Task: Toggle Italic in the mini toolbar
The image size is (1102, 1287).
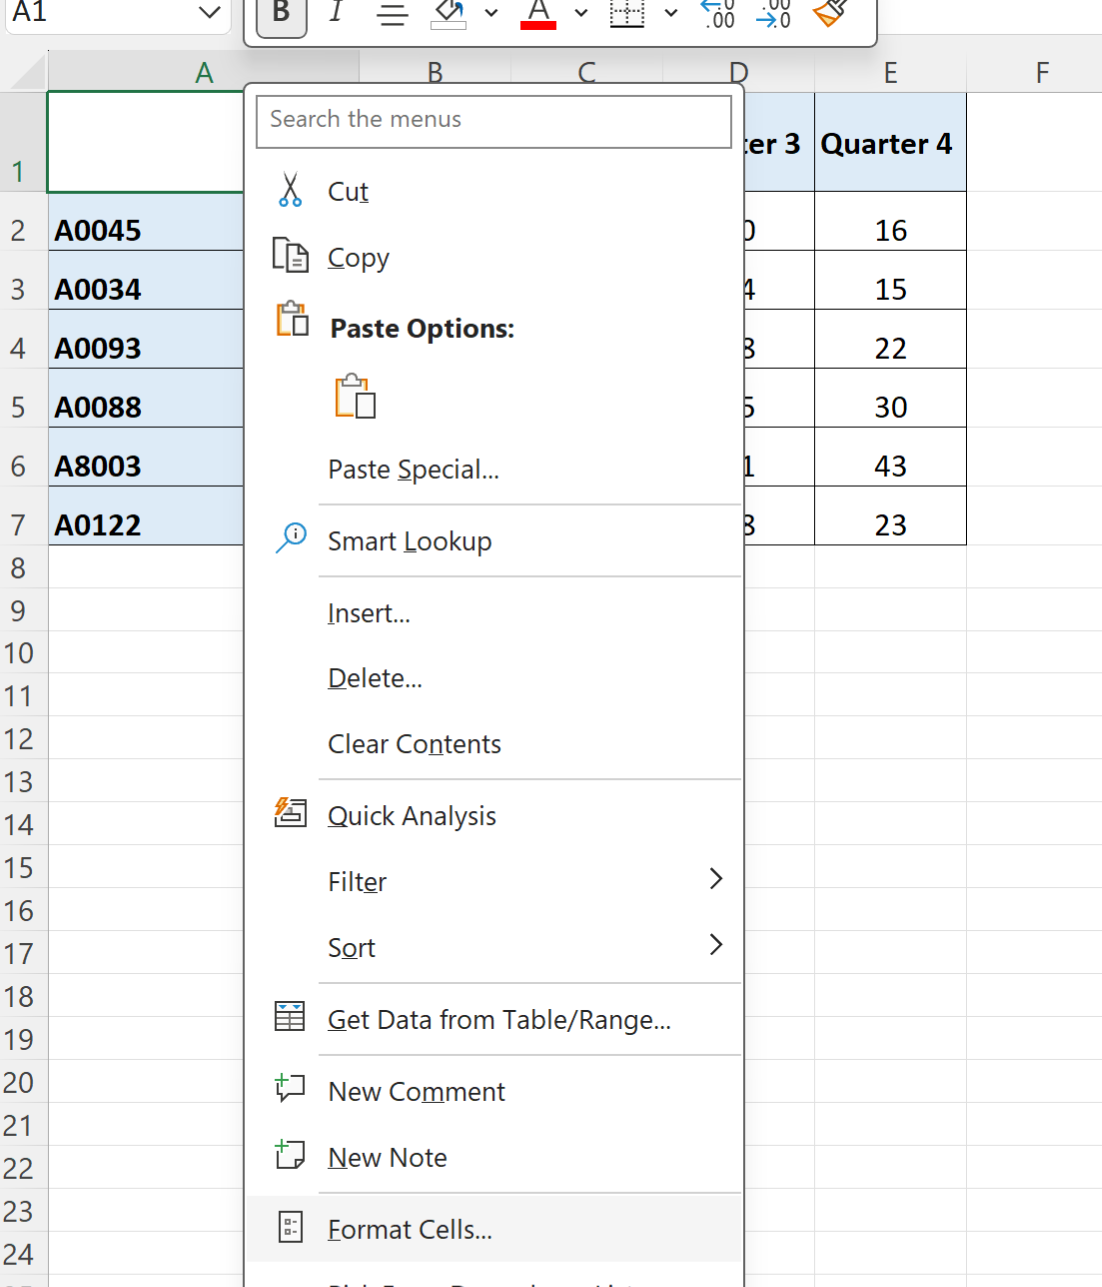Action: (x=336, y=12)
